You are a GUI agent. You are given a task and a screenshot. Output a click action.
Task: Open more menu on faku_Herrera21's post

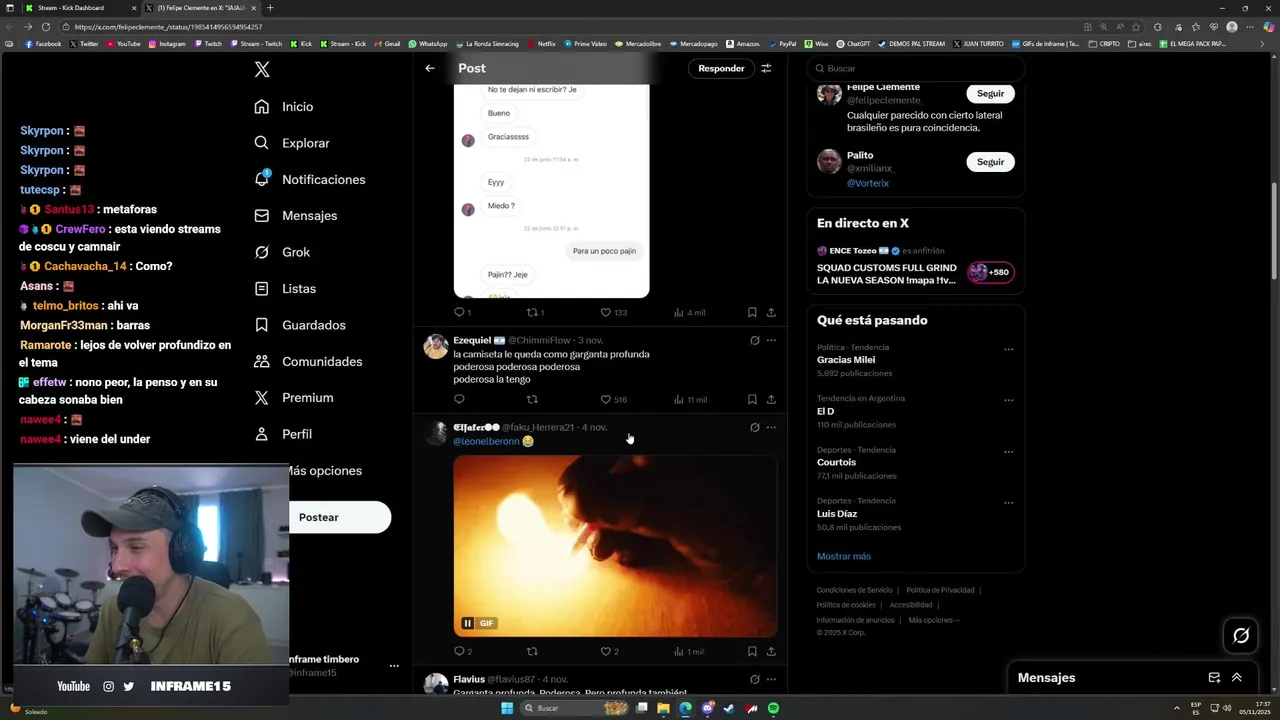pos(771,427)
